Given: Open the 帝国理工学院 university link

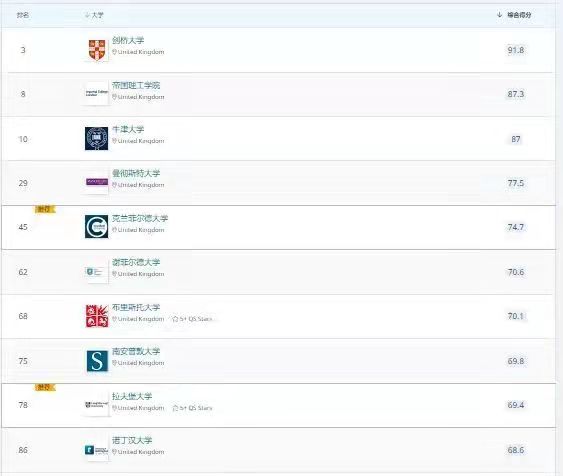Looking at the screenshot, I should tap(136, 85).
